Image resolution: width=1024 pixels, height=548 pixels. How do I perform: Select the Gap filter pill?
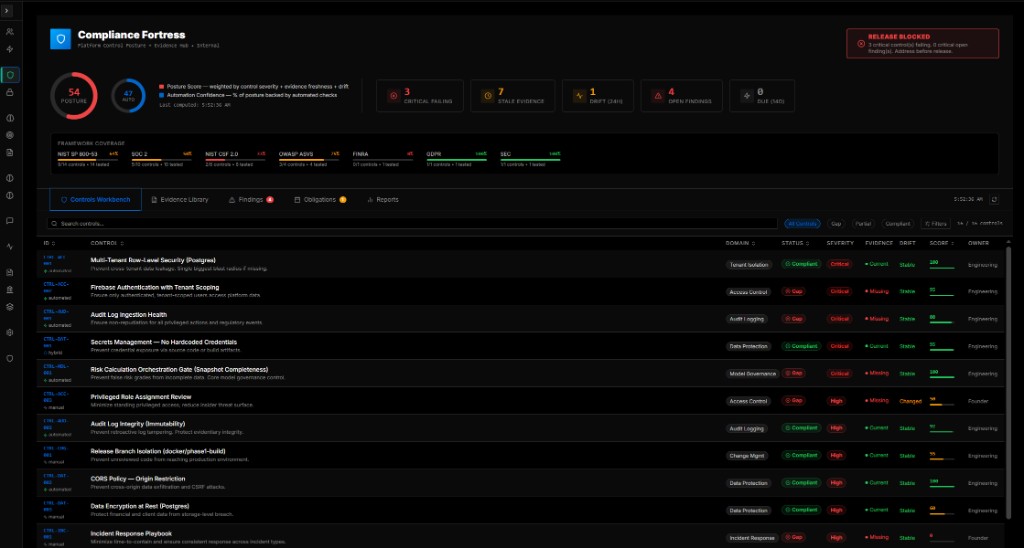click(836, 223)
